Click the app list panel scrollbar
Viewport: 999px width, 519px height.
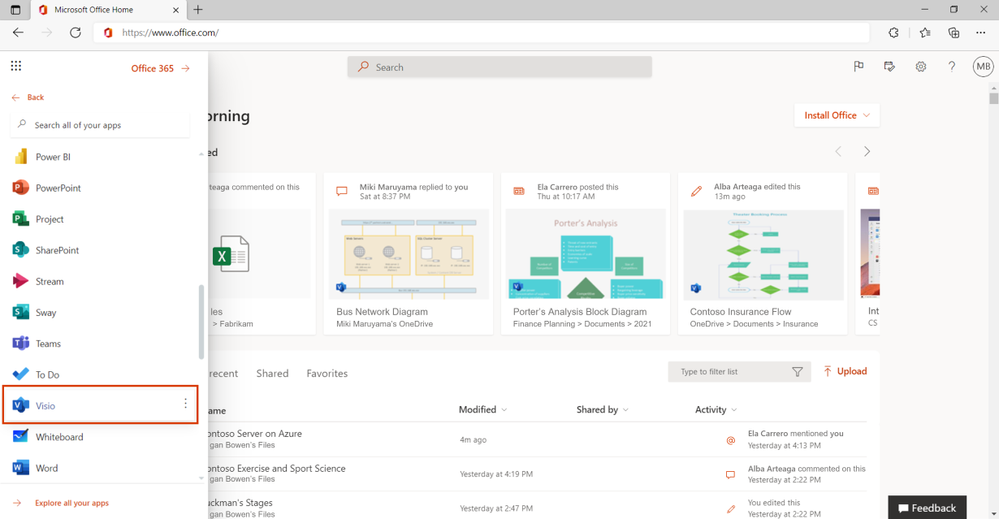201,322
